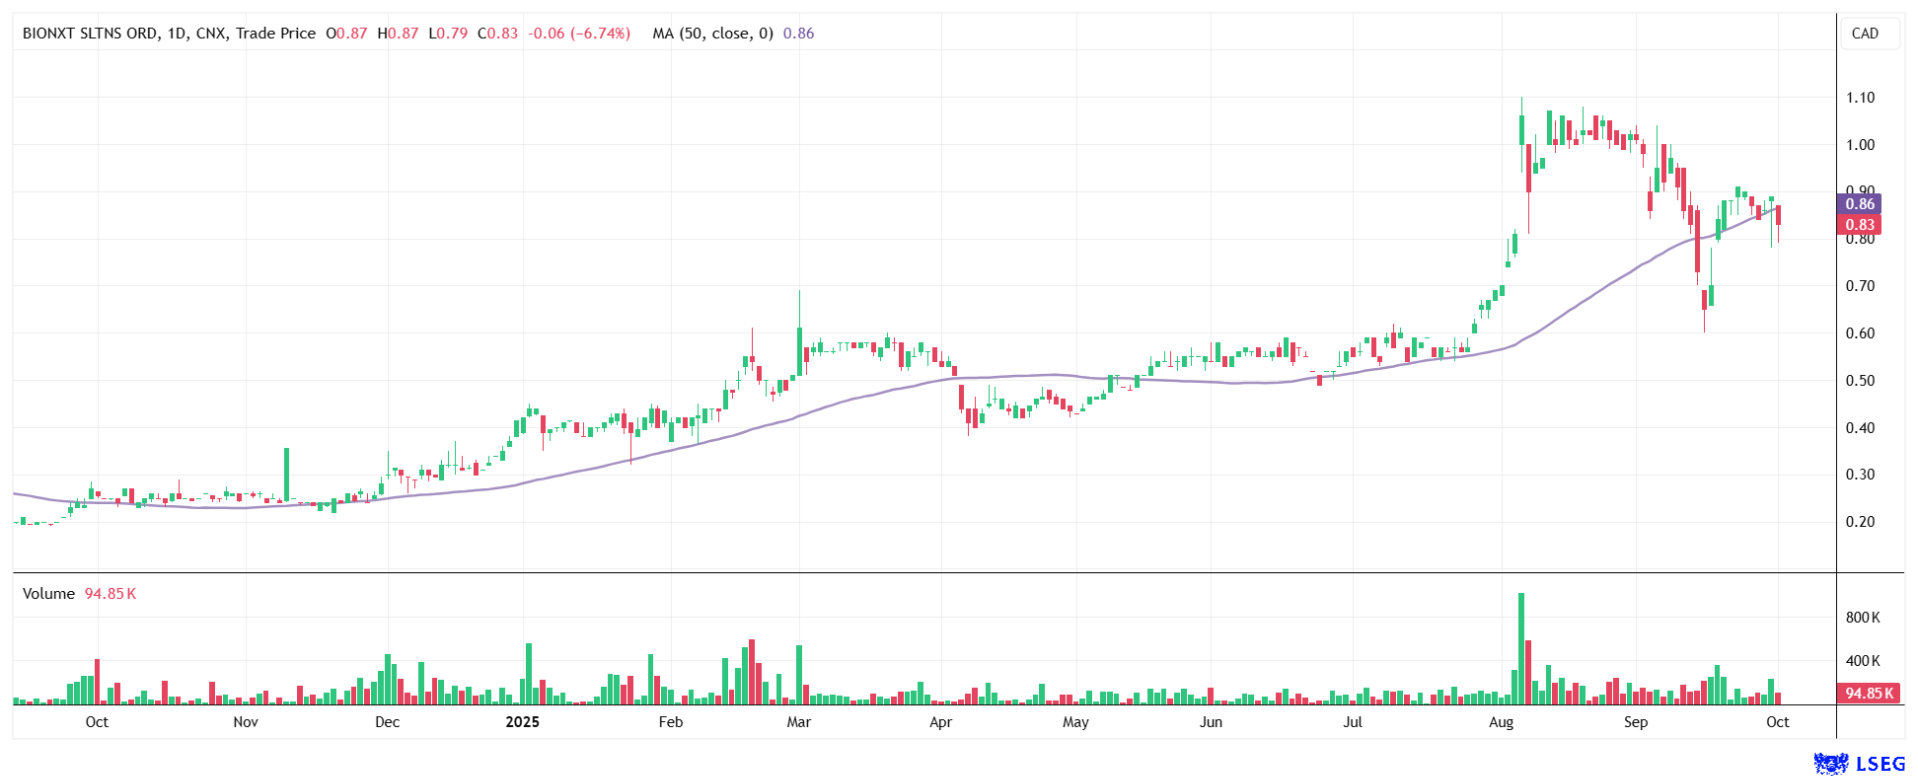This screenshot has width=1918, height=777.
Task: Select the Volume pane legend label
Action: (x=48, y=594)
